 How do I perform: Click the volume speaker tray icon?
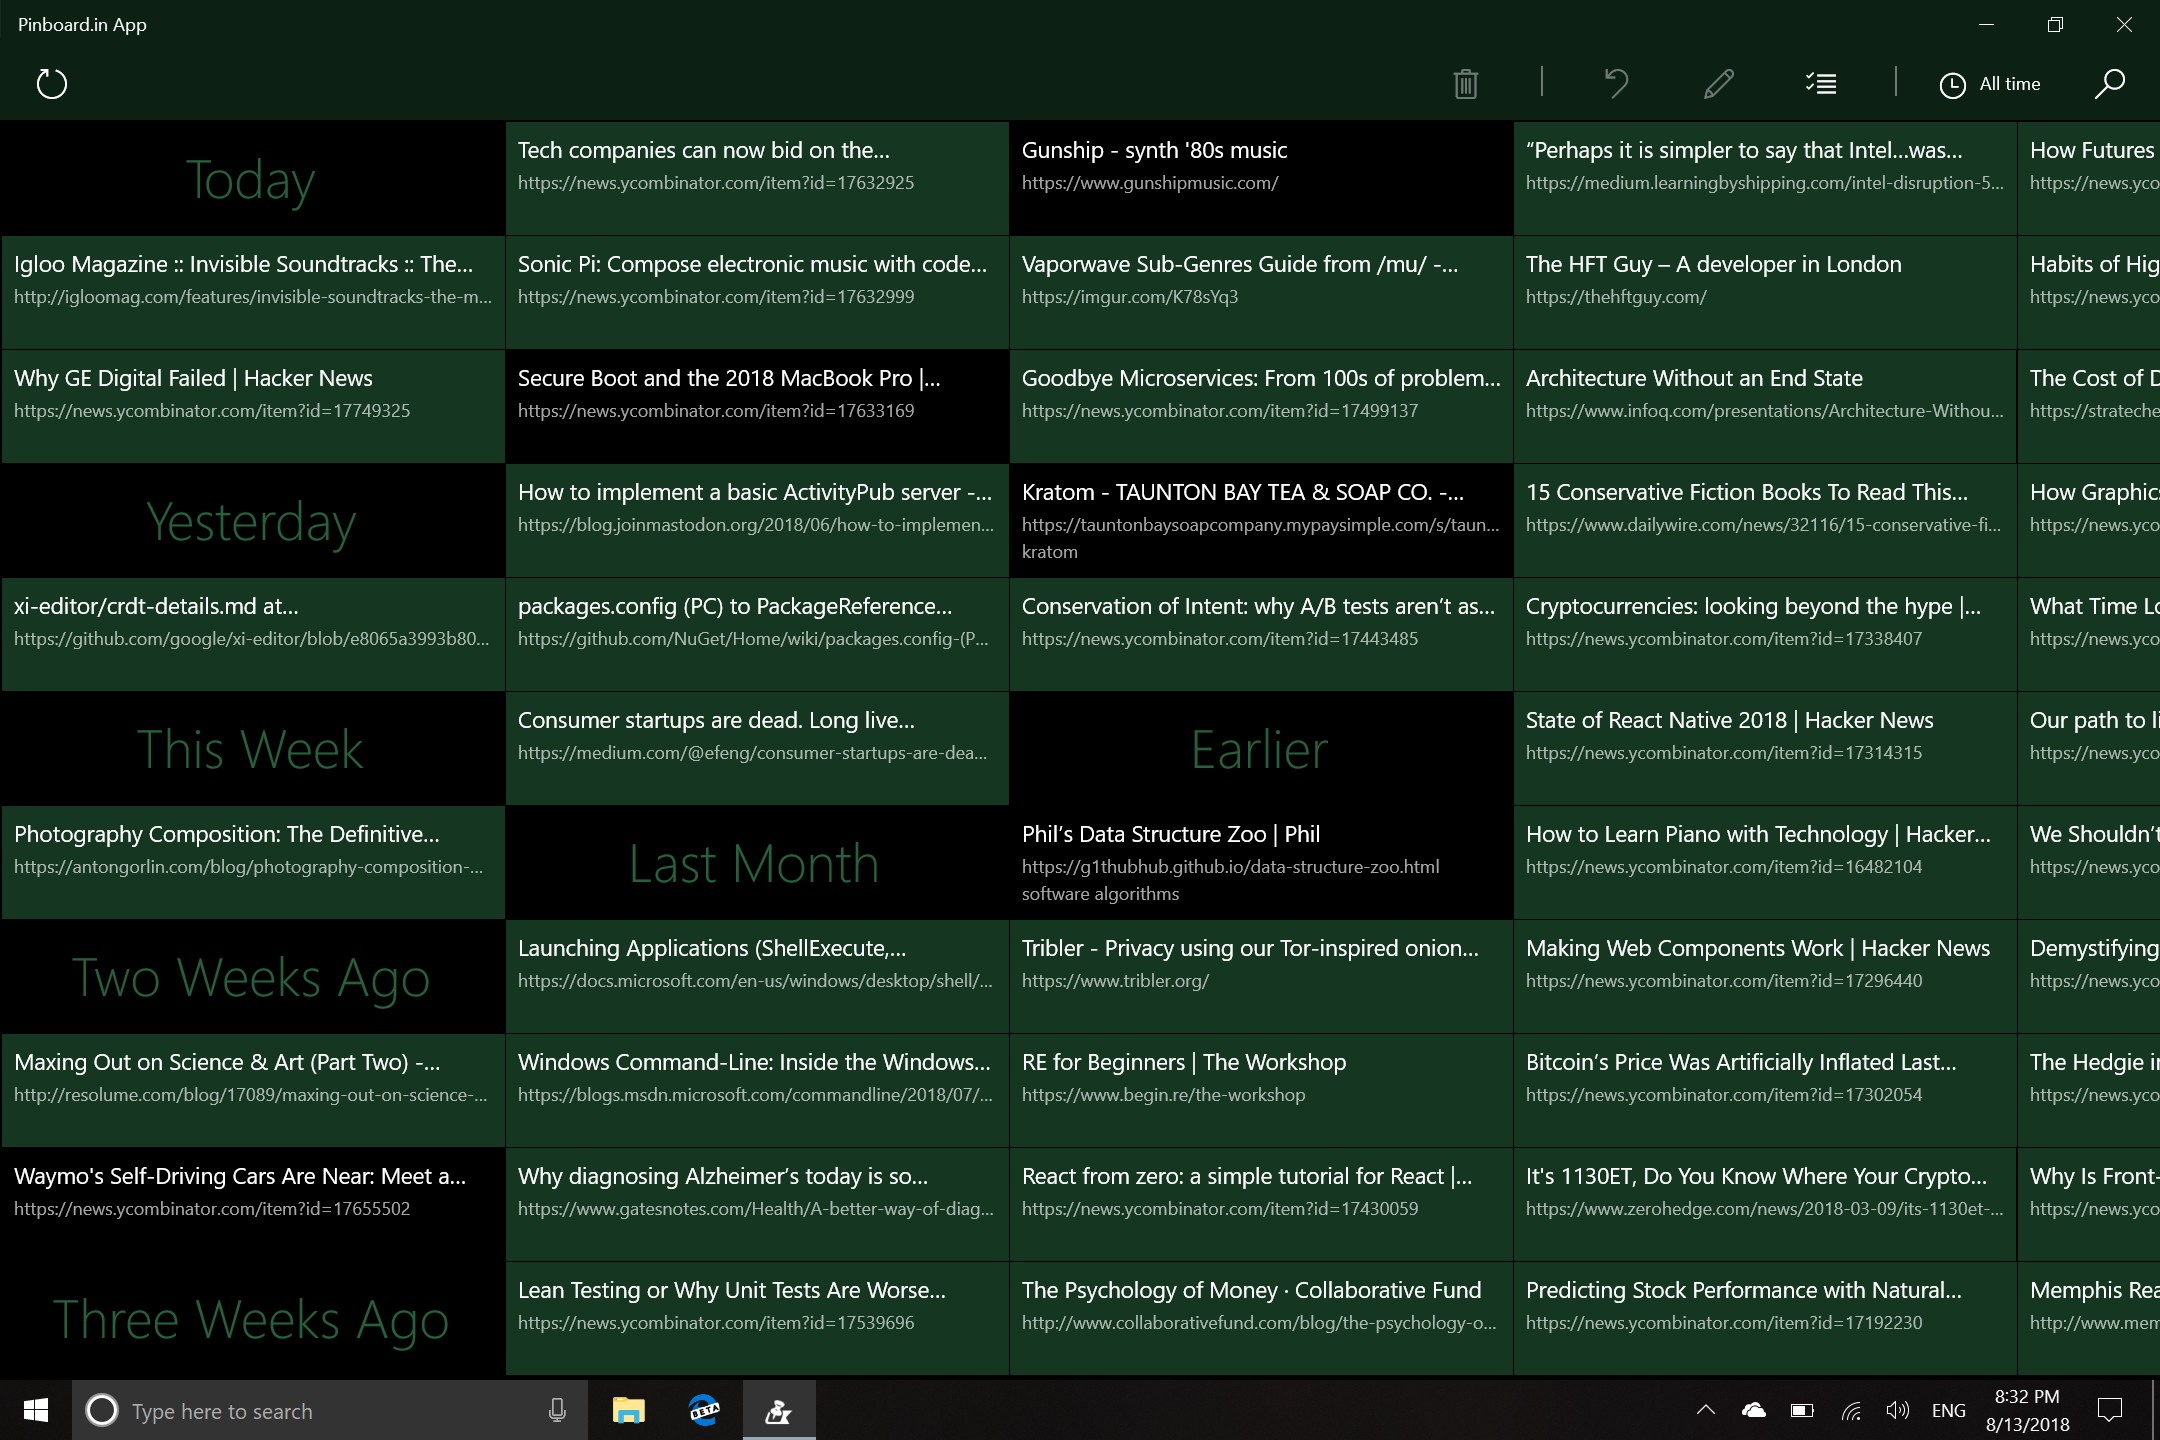pyautogui.click(x=1897, y=1410)
